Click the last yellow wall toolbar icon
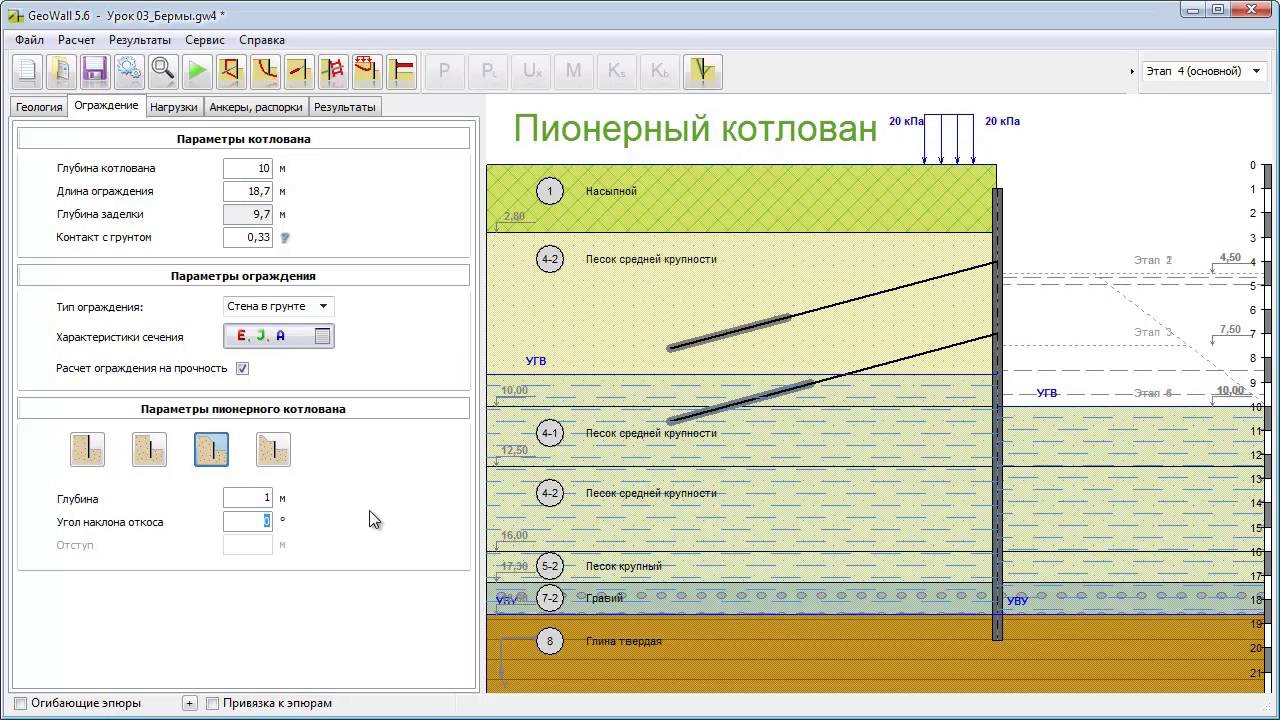Image resolution: width=1280 pixels, height=720 pixels. tap(703, 71)
